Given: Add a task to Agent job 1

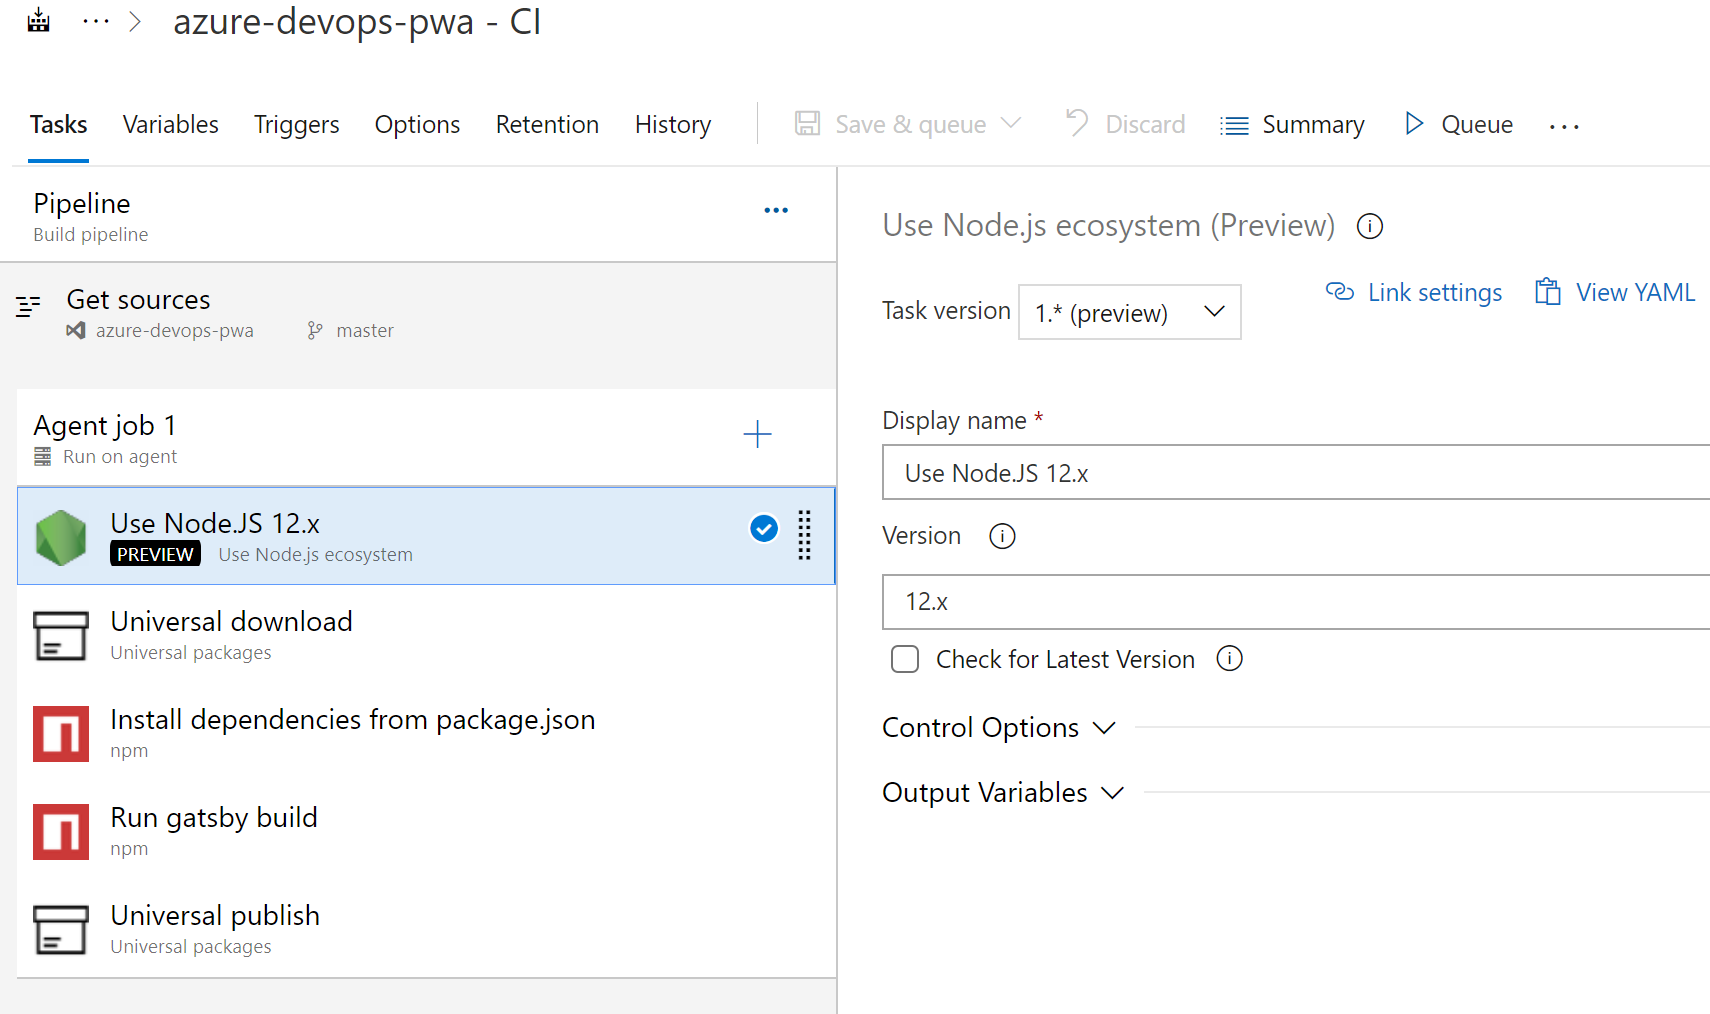Looking at the screenshot, I should click(x=758, y=434).
